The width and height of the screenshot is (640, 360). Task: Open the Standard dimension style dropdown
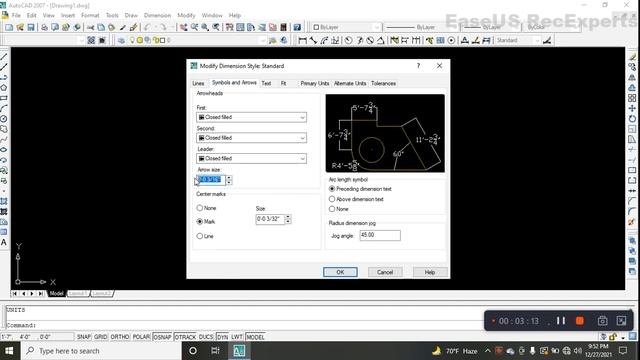point(518,40)
